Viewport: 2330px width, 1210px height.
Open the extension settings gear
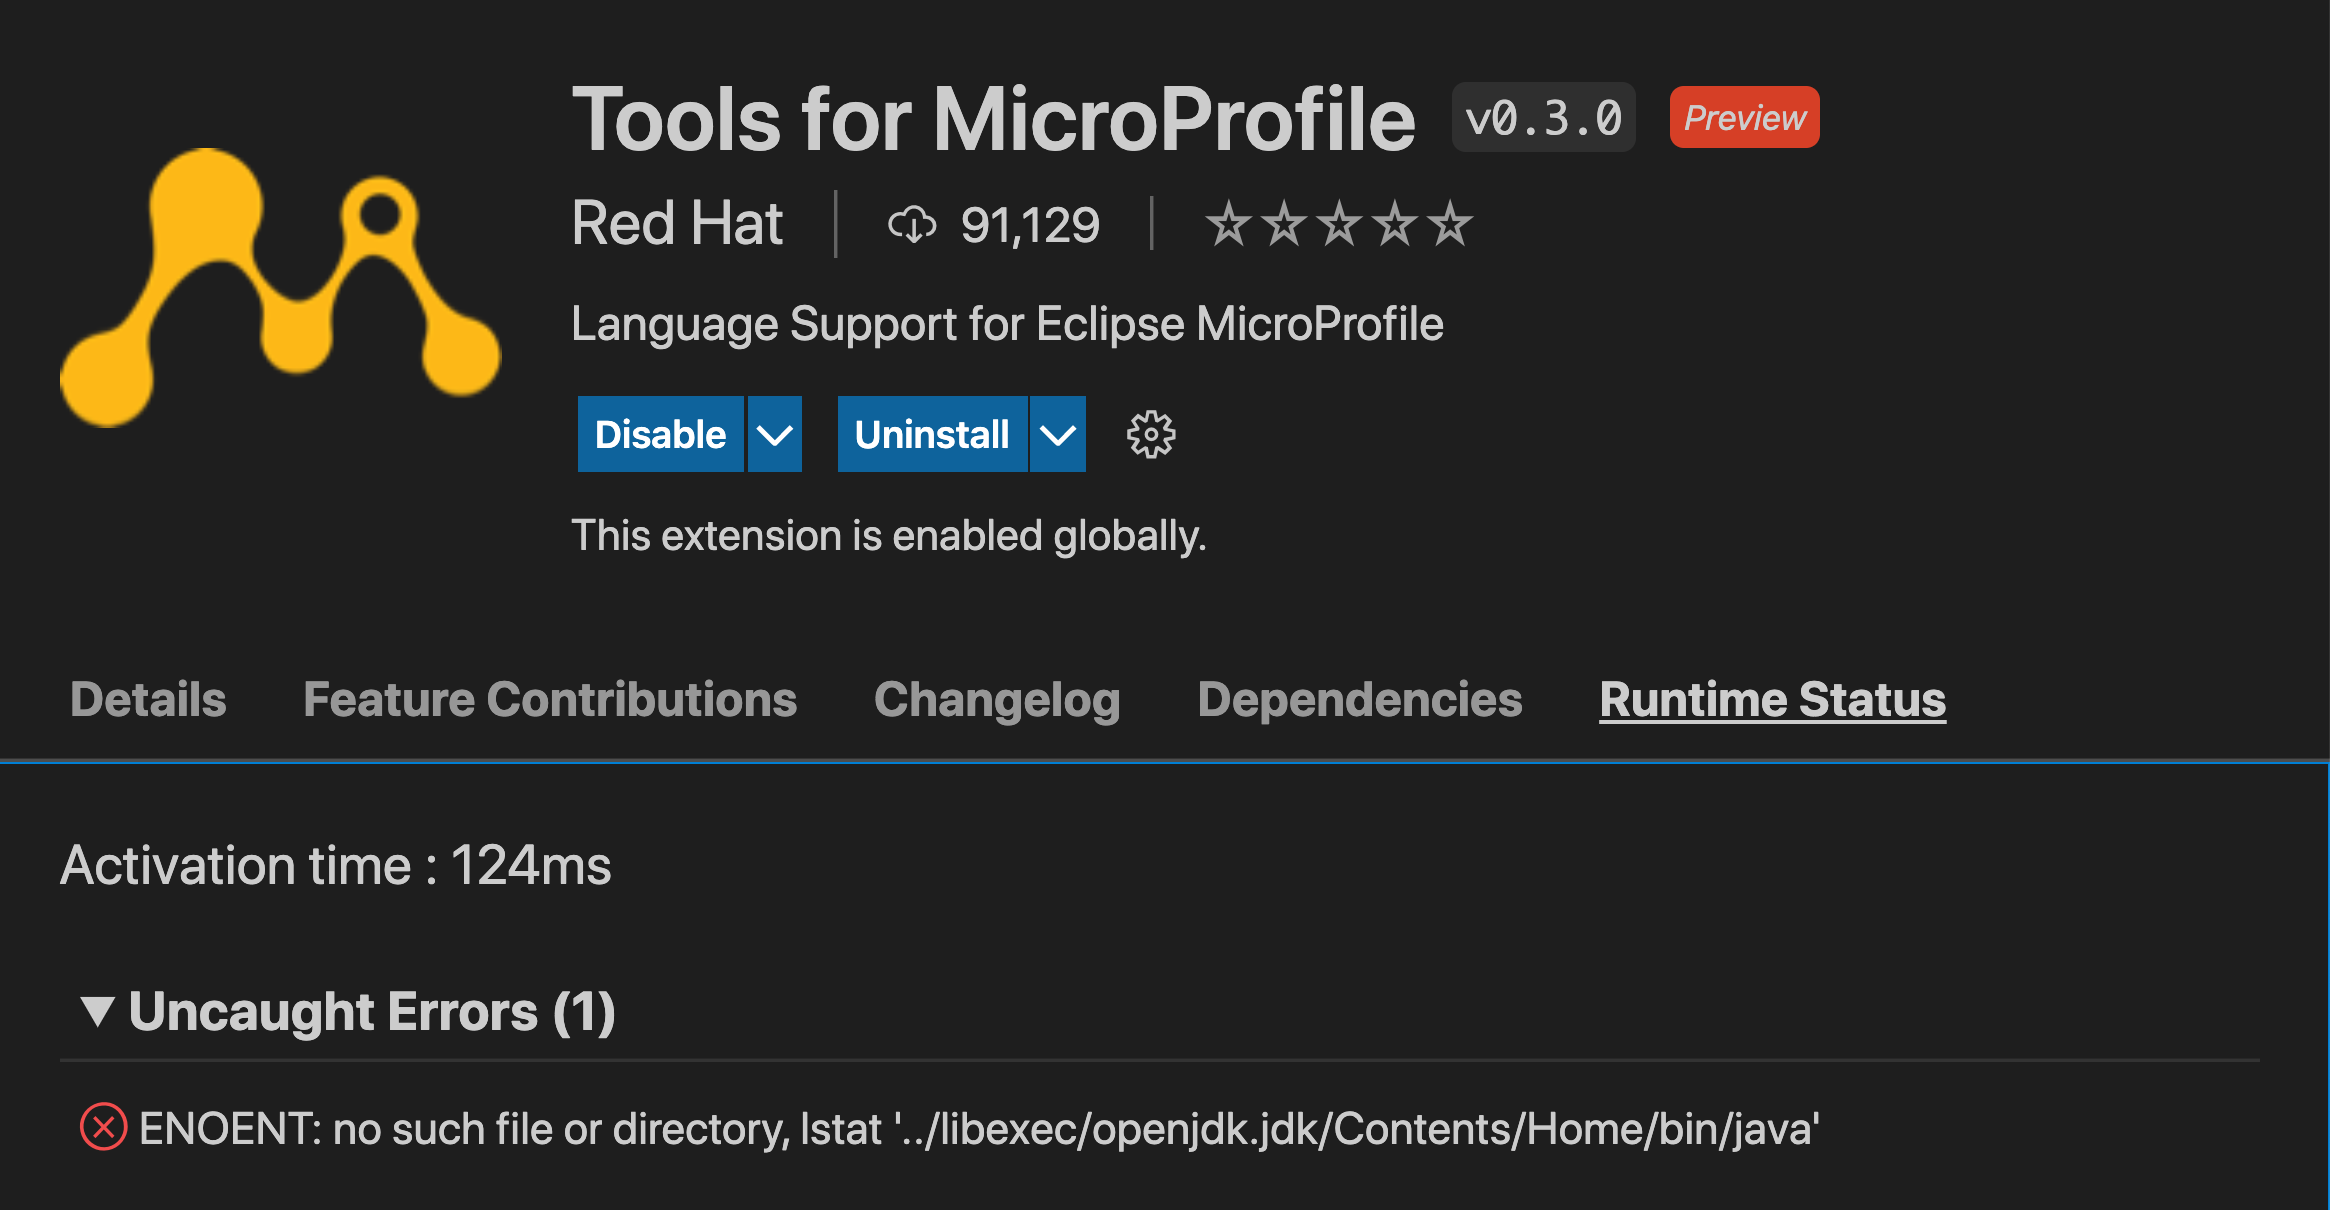click(1150, 434)
